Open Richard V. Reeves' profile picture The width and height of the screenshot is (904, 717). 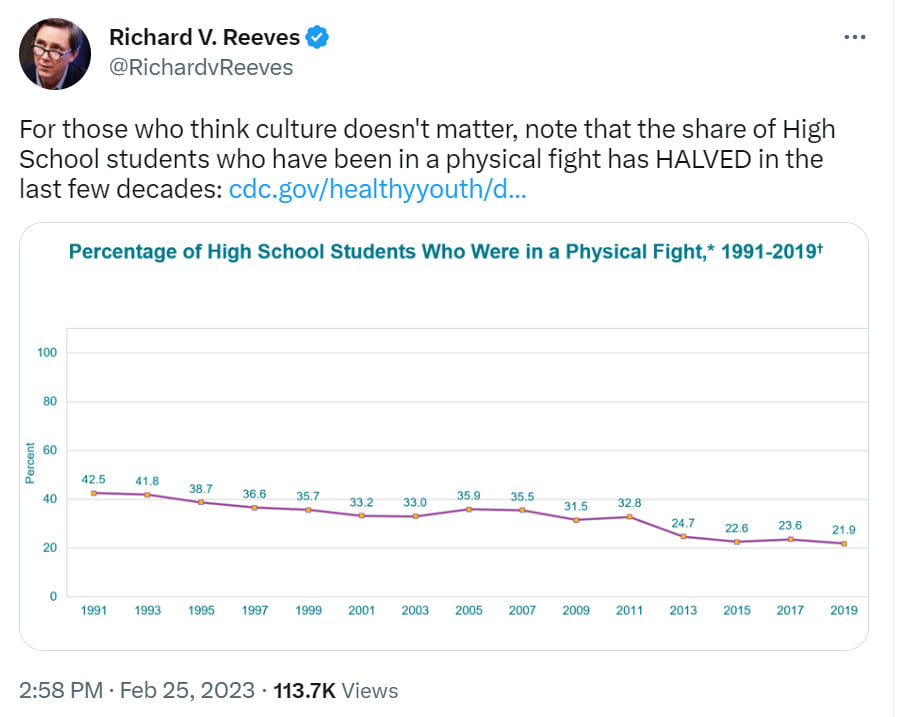point(57,52)
